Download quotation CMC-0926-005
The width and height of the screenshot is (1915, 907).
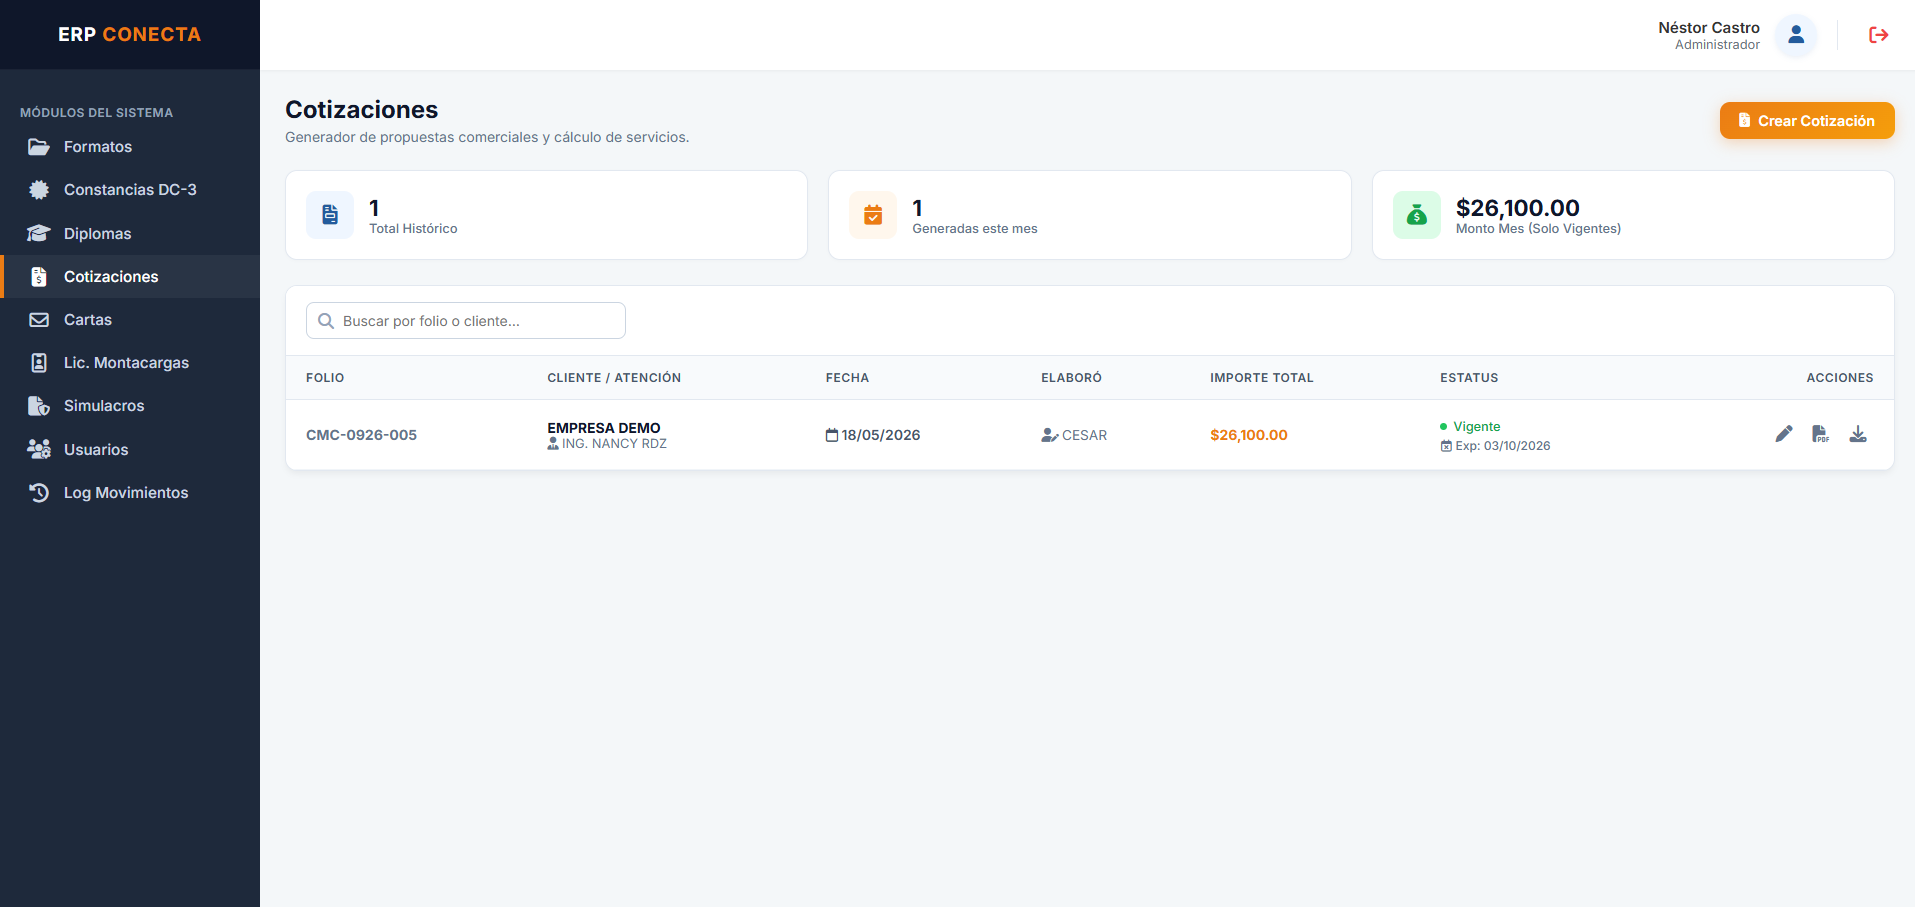click(1858, 434)
